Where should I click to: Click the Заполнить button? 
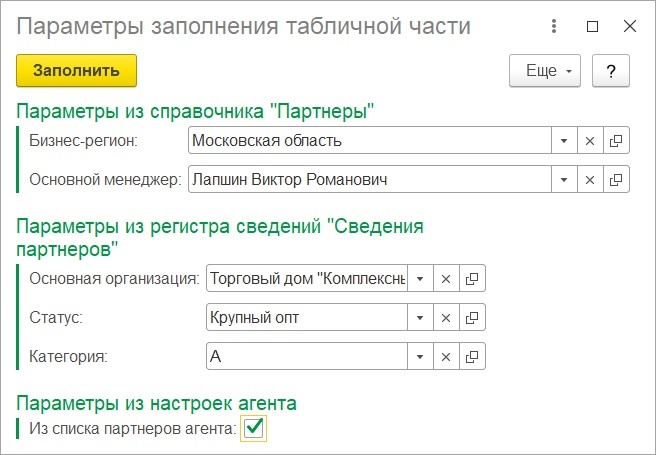coord(77,71)
